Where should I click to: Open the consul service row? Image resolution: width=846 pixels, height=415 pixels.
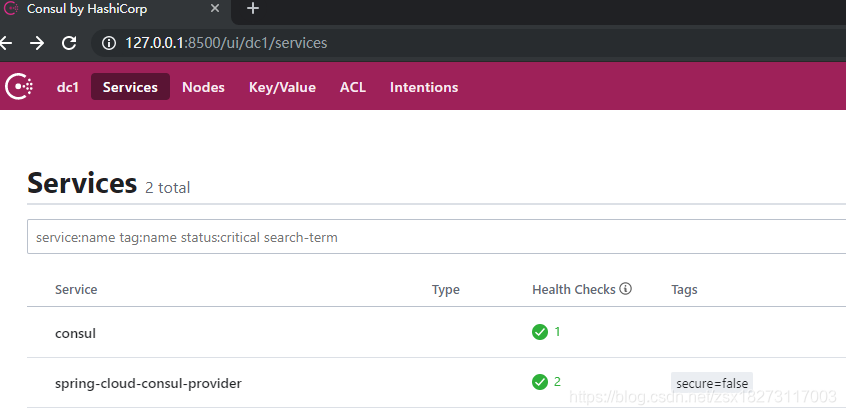pos(436,332)
